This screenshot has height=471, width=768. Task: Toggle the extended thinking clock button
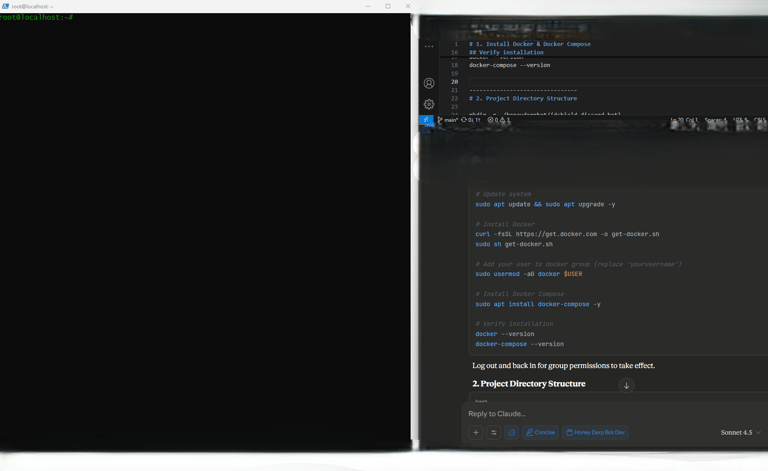[511, 432]
